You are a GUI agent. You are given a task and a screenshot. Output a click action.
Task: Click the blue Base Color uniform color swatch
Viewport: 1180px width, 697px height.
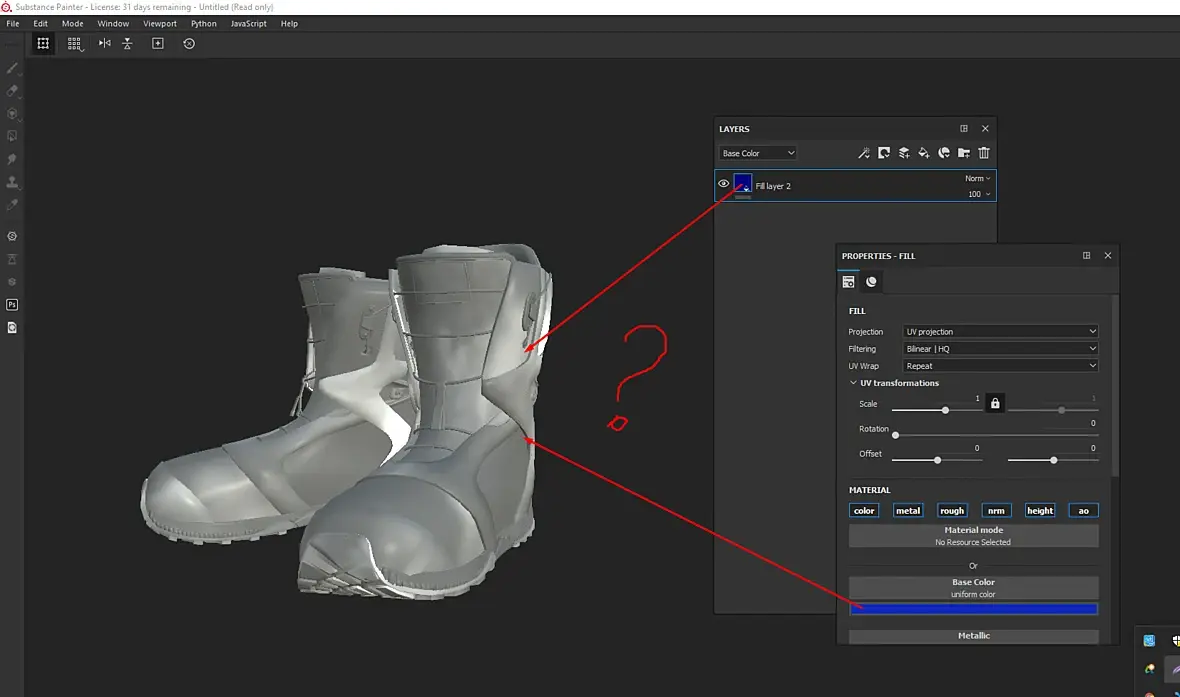click(x=973, y=609)
